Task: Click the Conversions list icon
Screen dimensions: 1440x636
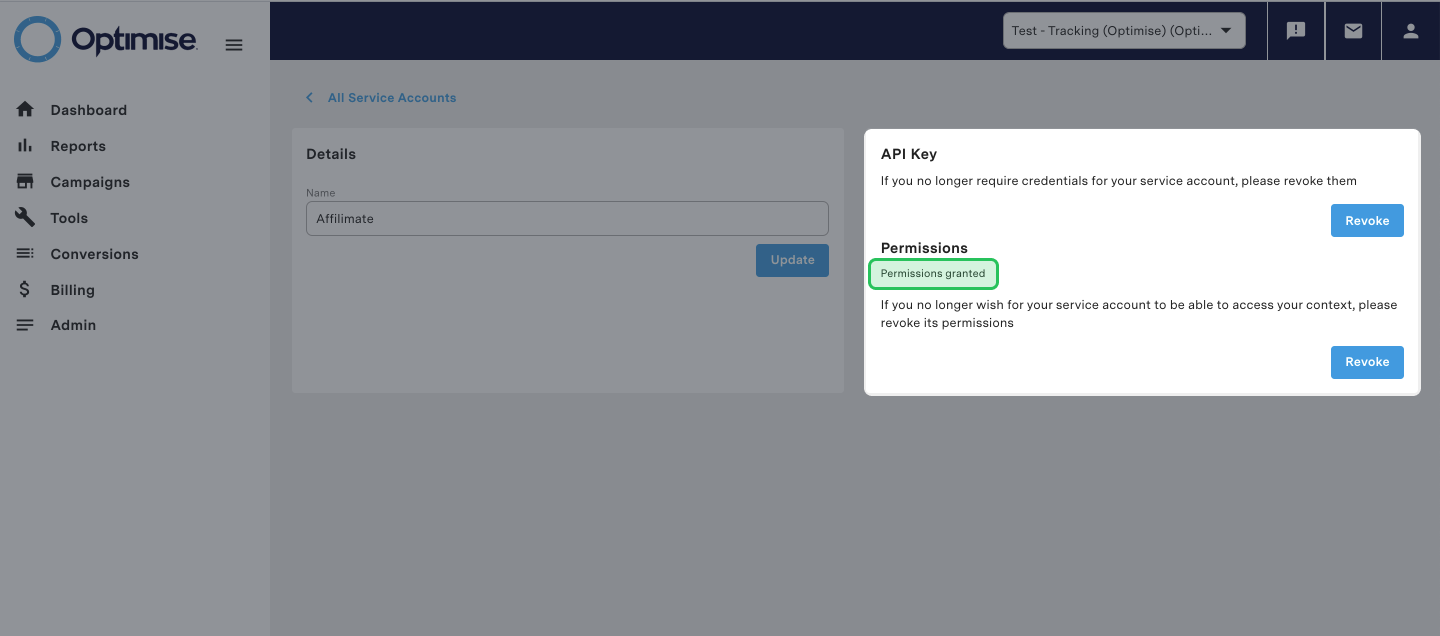Action: [x=25, y=253]
